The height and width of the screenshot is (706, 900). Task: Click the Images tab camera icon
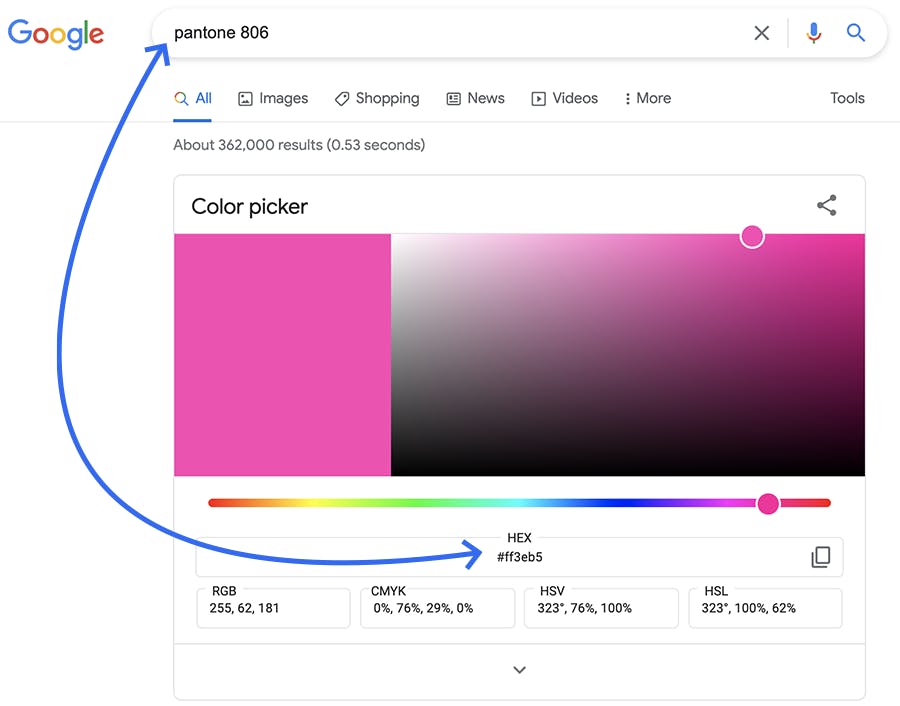[245, 98]
